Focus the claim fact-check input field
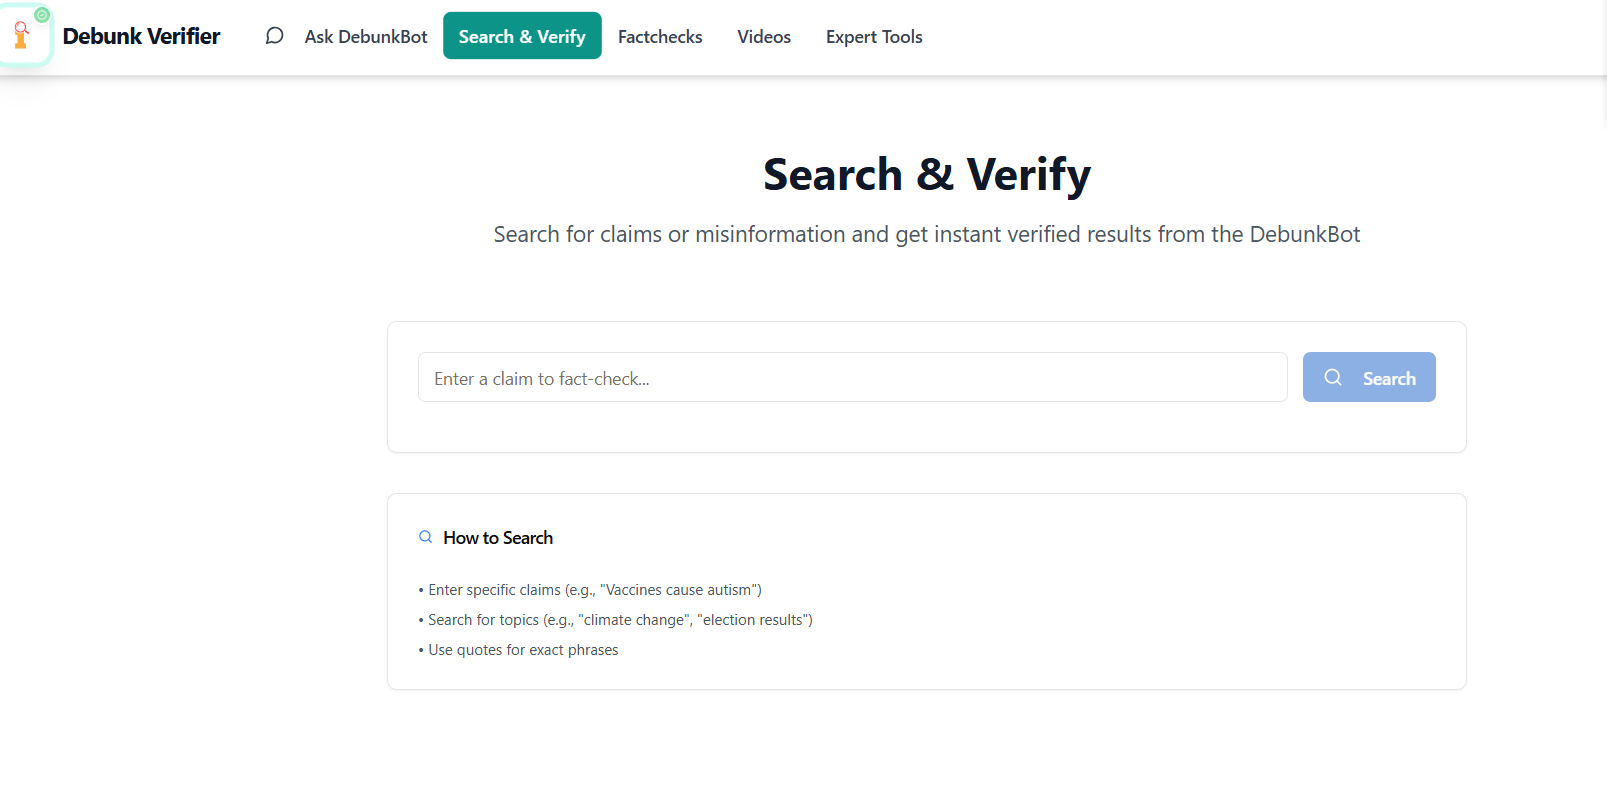Screen dimensions: 1607x795 [x=852, y=378]
